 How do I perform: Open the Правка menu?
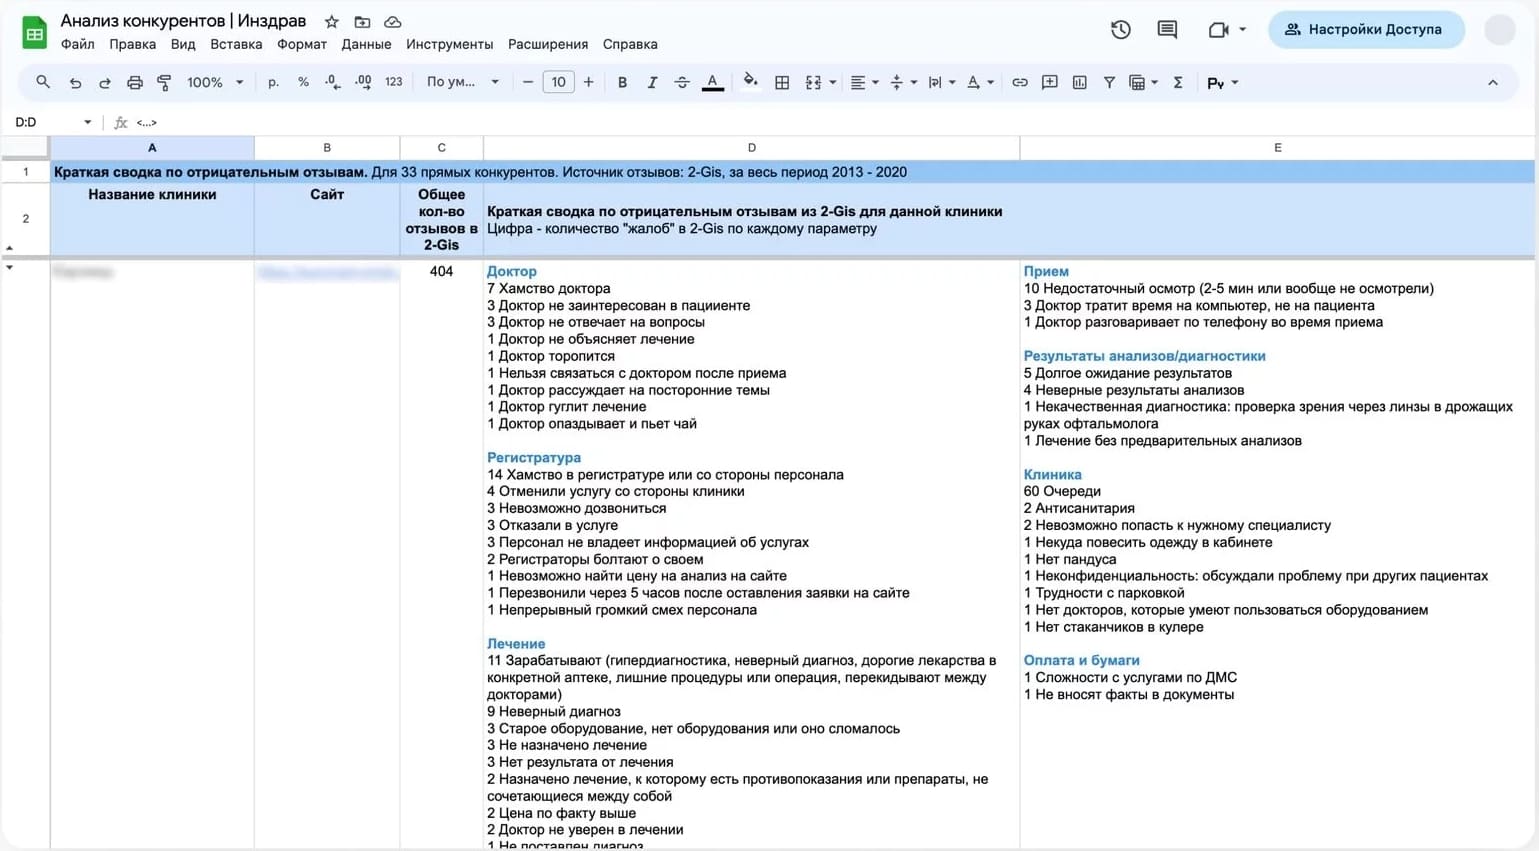[x=132, y=44]
